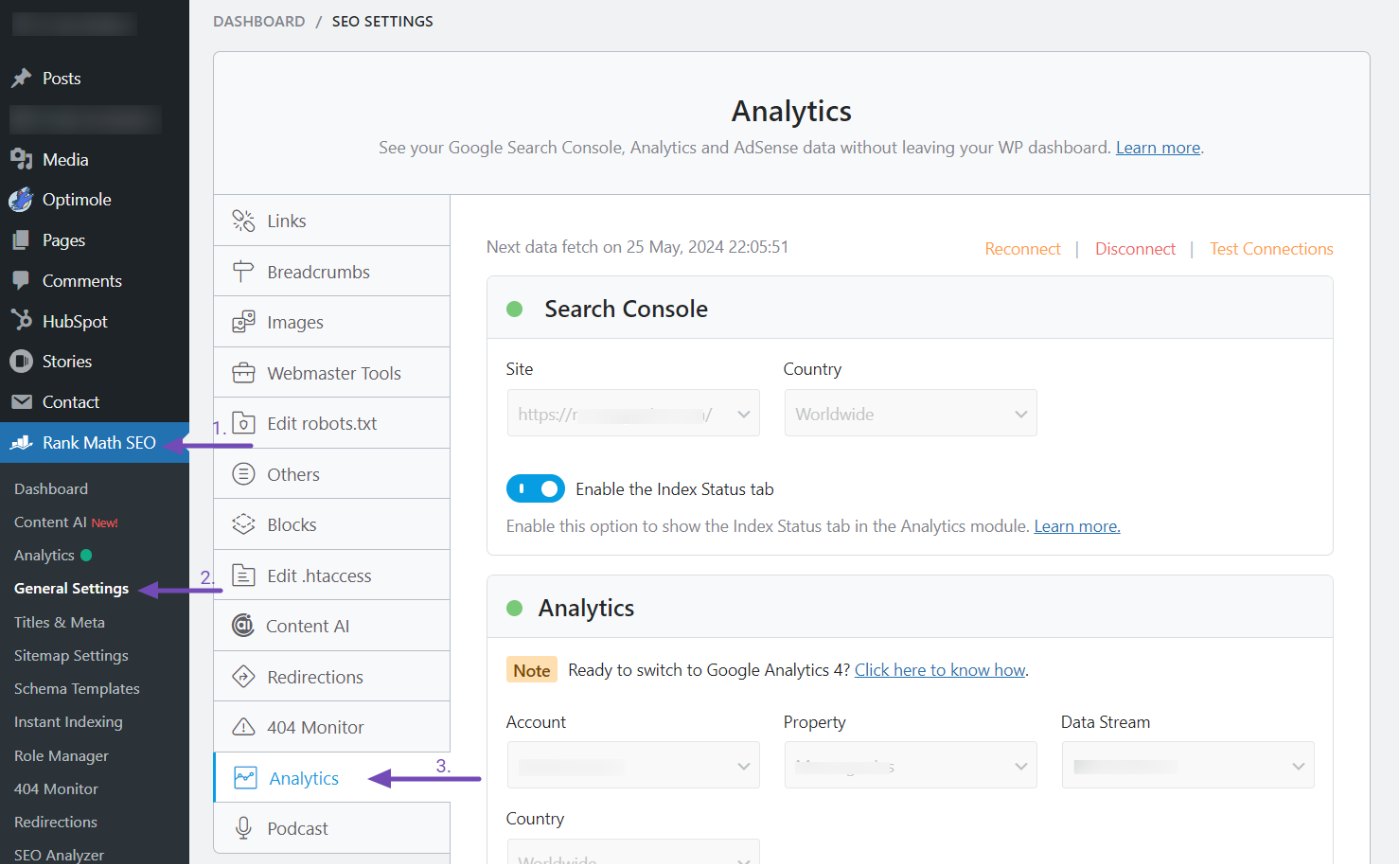This screenshot has width=1399, height=864.
Task: Click the Blocks cube icon
Action: point(243,525)
